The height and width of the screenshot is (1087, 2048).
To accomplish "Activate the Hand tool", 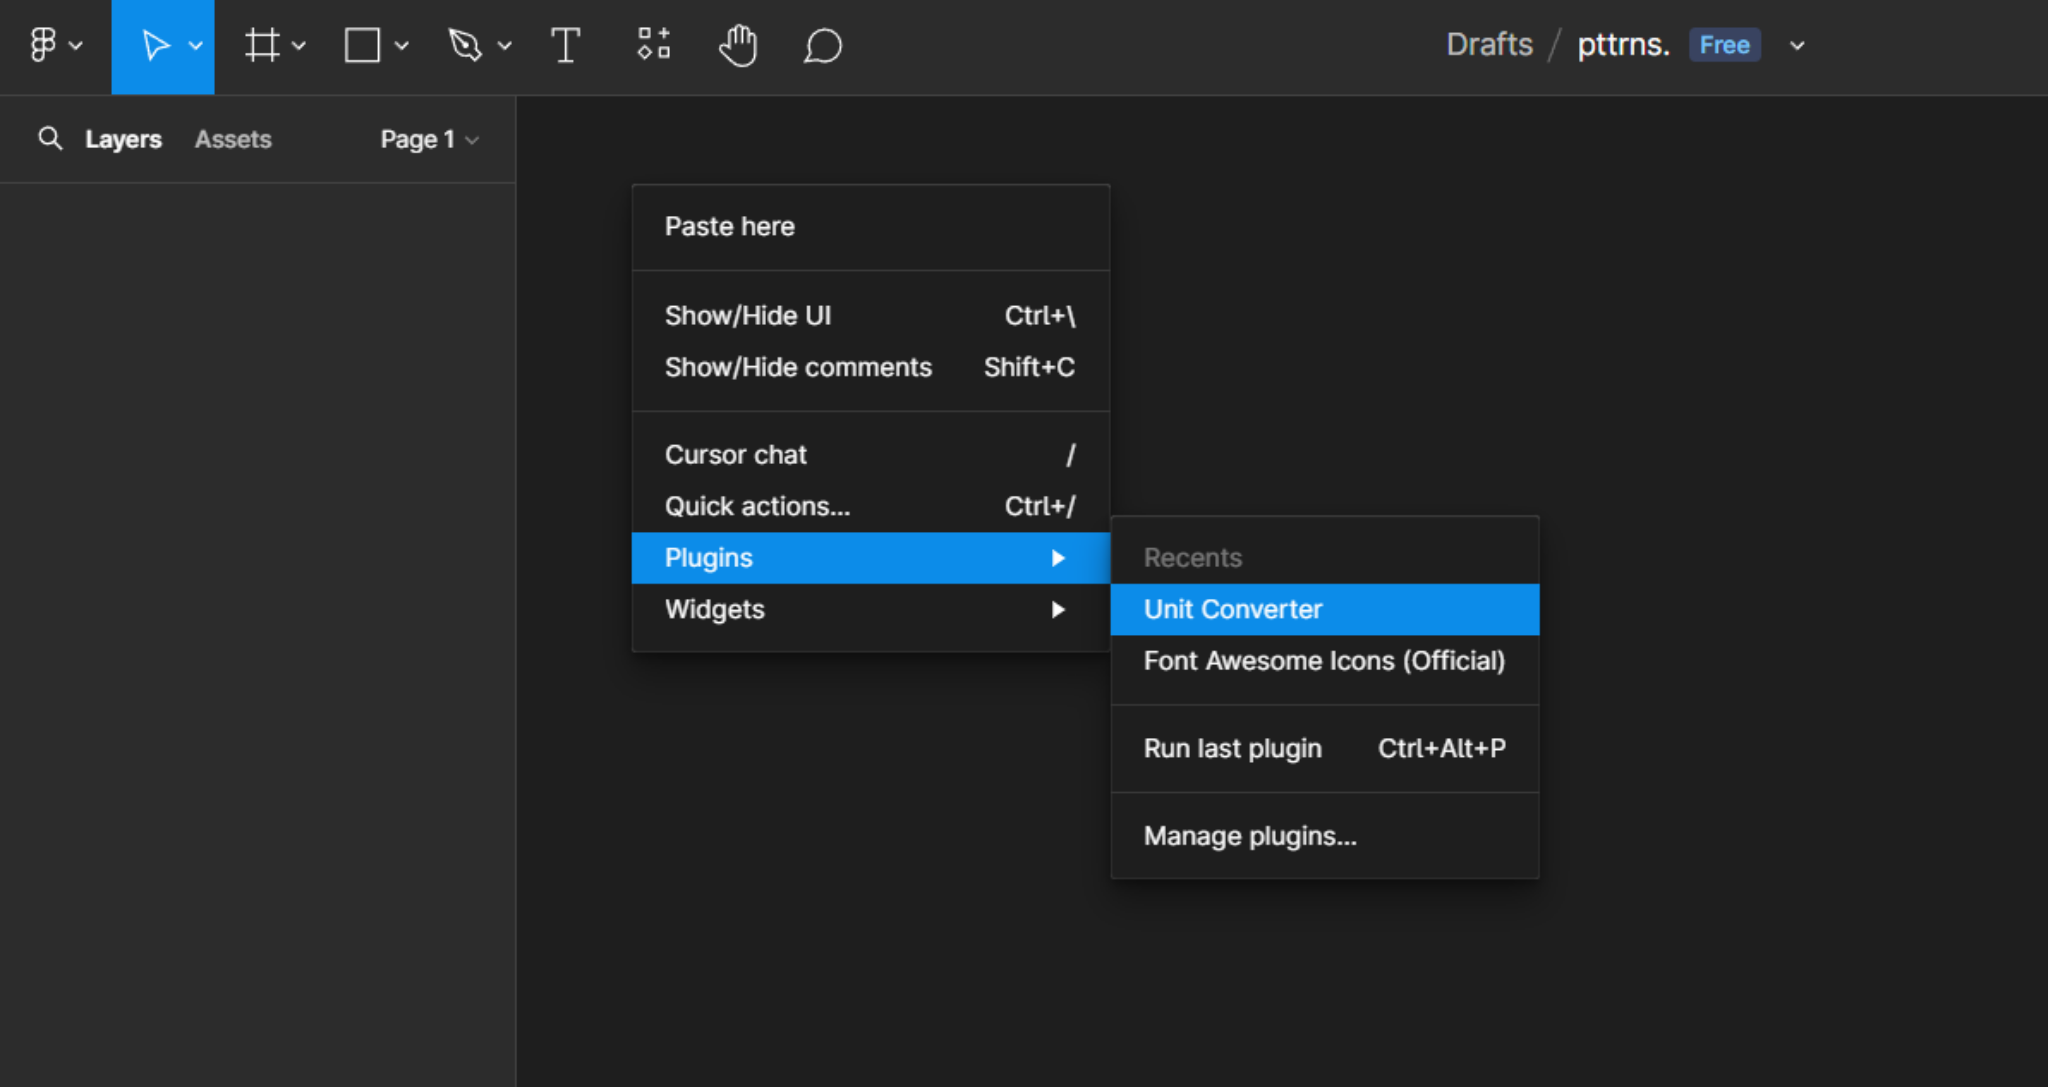I will click(738, 44).
